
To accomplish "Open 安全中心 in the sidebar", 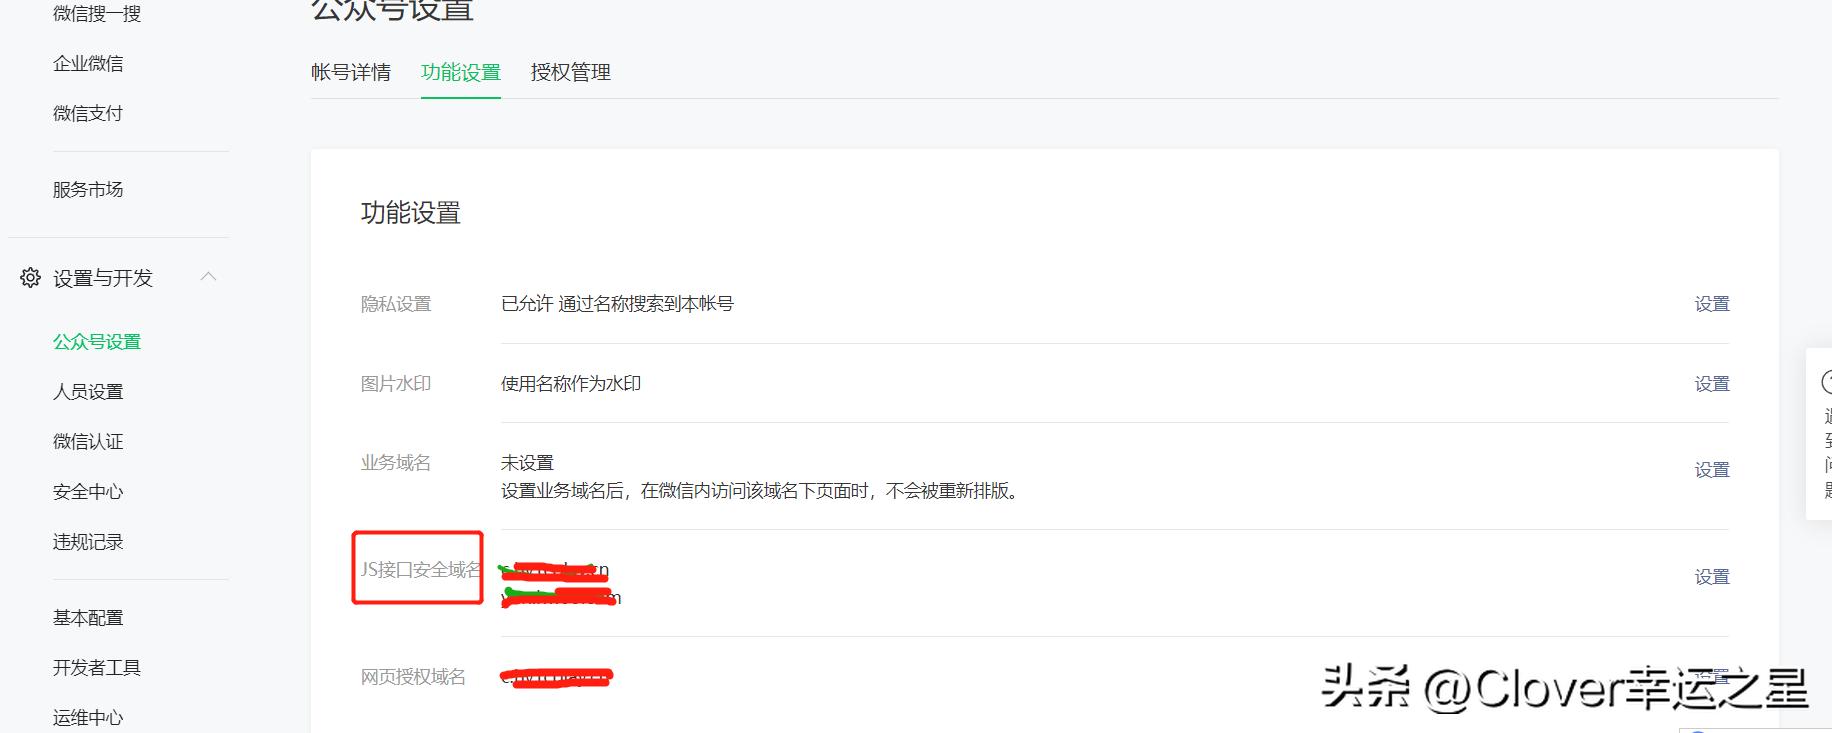I will [88, 491].
